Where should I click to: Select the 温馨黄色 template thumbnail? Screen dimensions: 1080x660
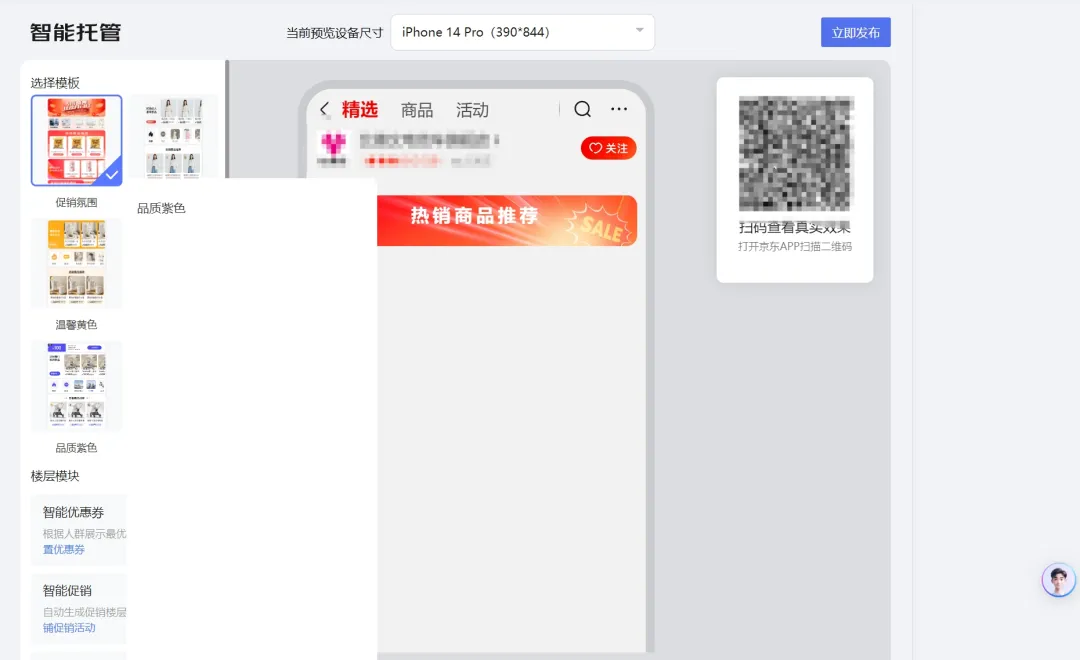76,263
